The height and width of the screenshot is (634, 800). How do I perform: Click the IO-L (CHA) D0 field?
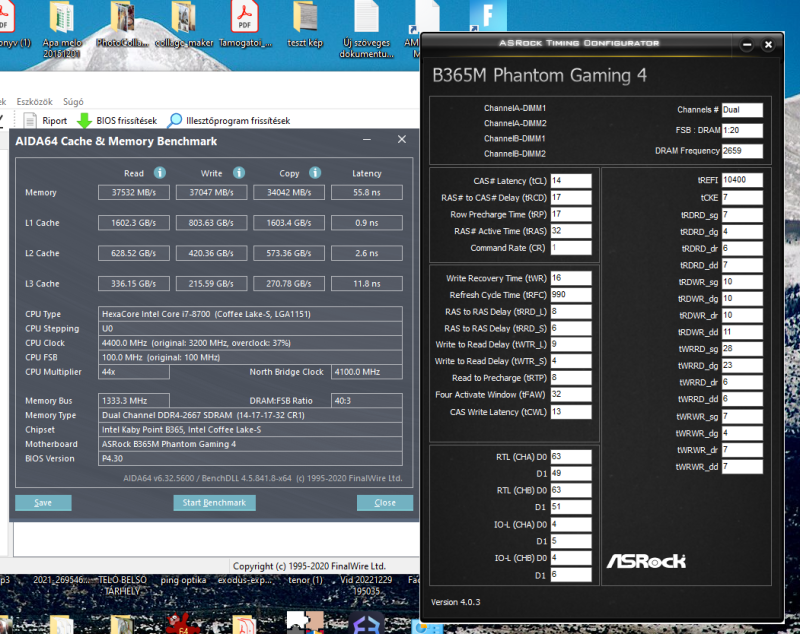(571, 524)
